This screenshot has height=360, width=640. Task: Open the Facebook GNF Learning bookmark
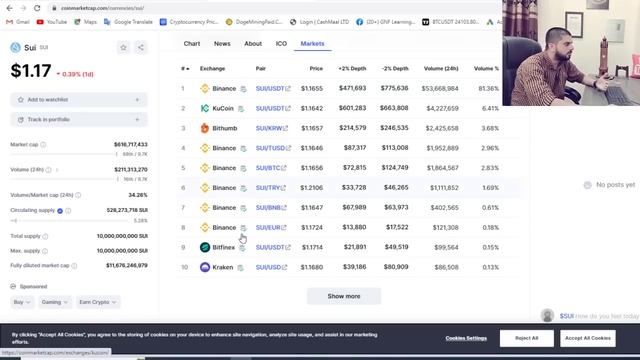pyautogui.click(x=386, y=22)
